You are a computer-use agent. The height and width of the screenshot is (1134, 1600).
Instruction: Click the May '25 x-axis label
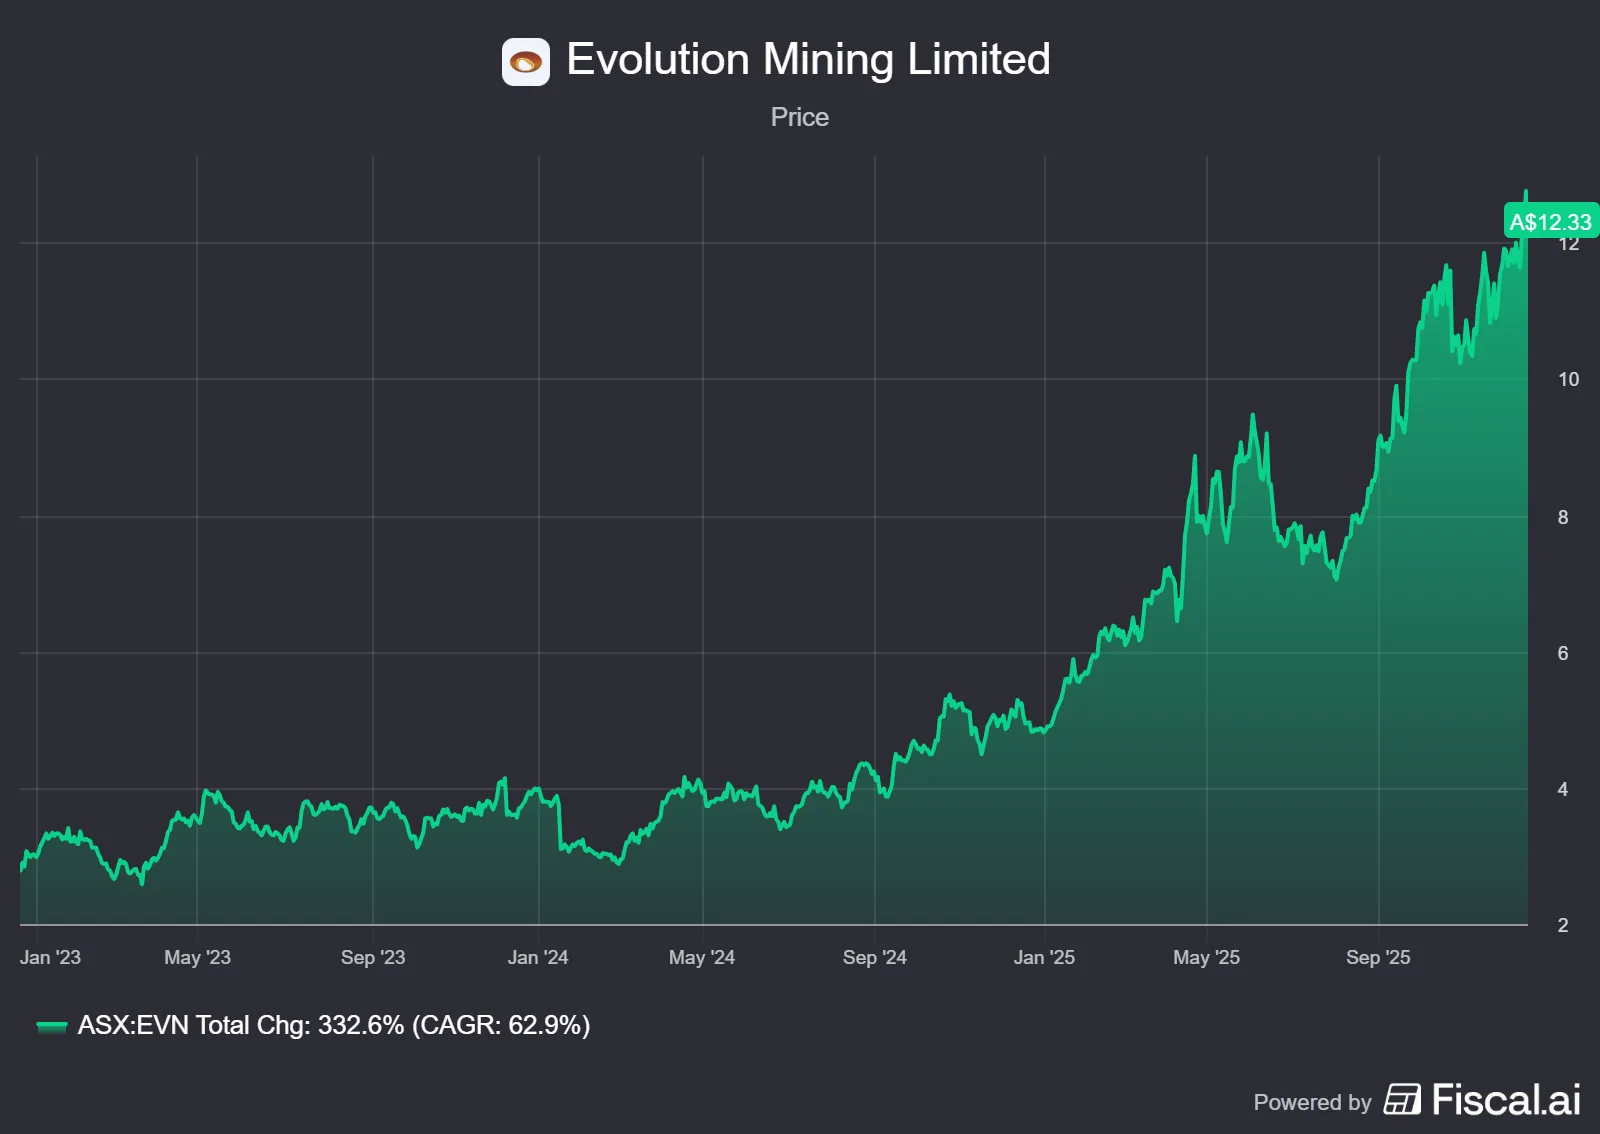pos(1206,957)
